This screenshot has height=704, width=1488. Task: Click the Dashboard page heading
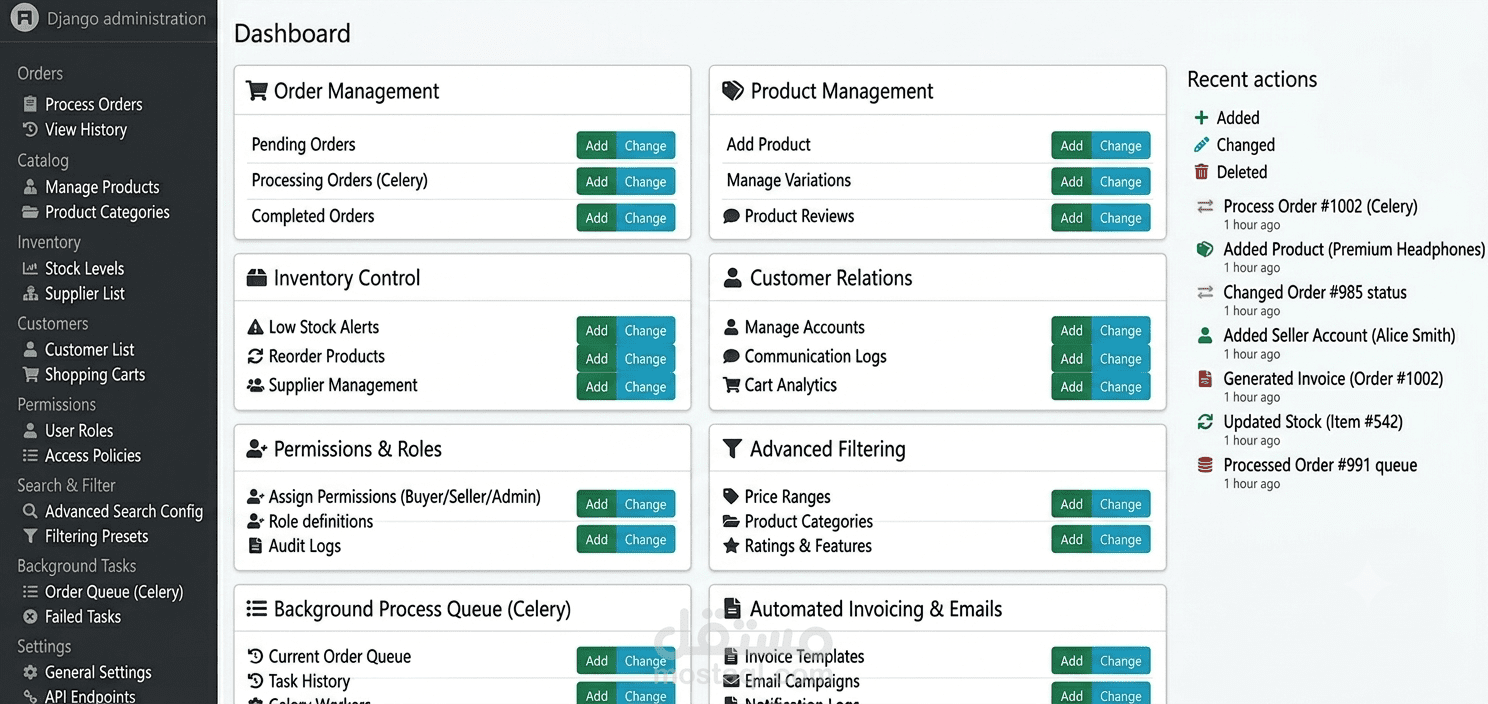coord(292,33)
